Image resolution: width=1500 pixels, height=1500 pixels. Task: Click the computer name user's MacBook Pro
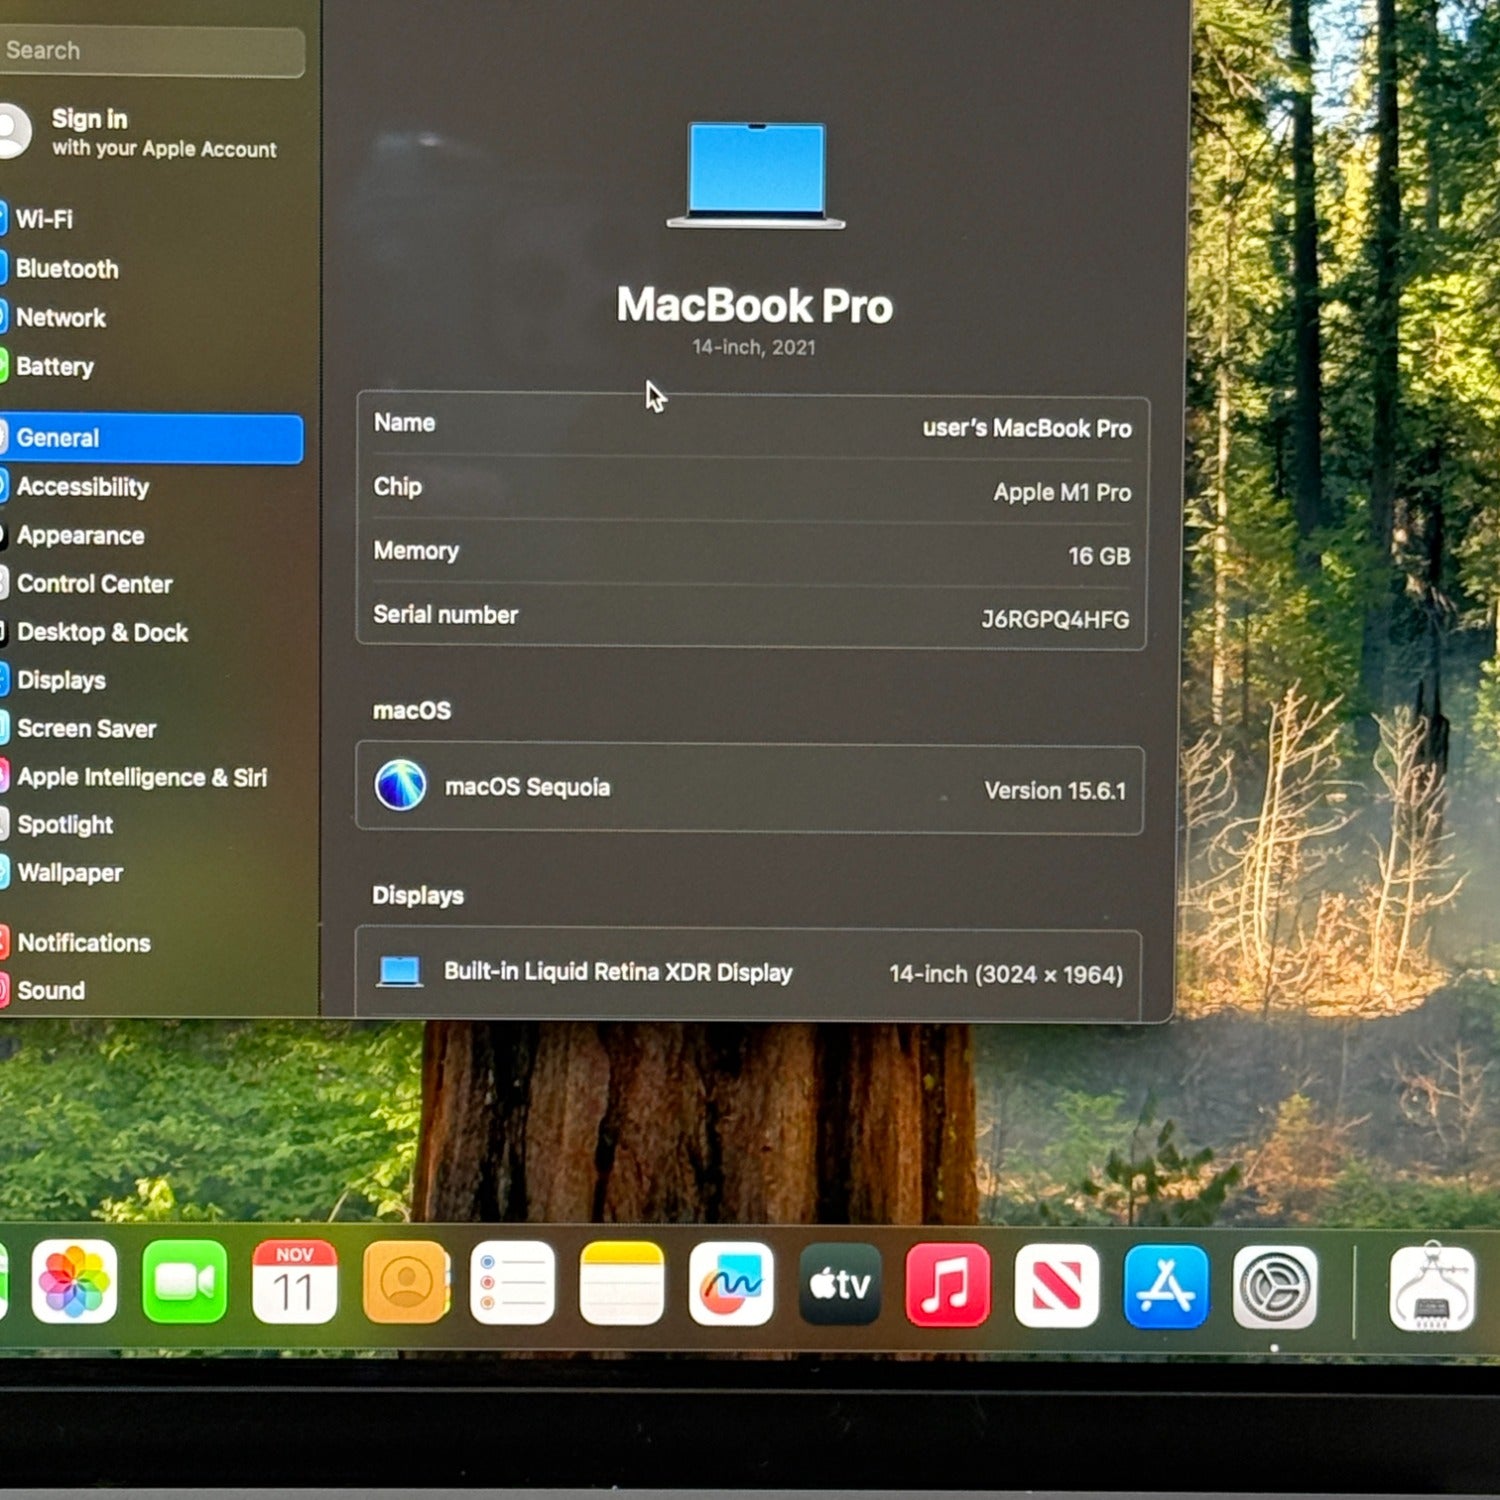(1026, 428)
